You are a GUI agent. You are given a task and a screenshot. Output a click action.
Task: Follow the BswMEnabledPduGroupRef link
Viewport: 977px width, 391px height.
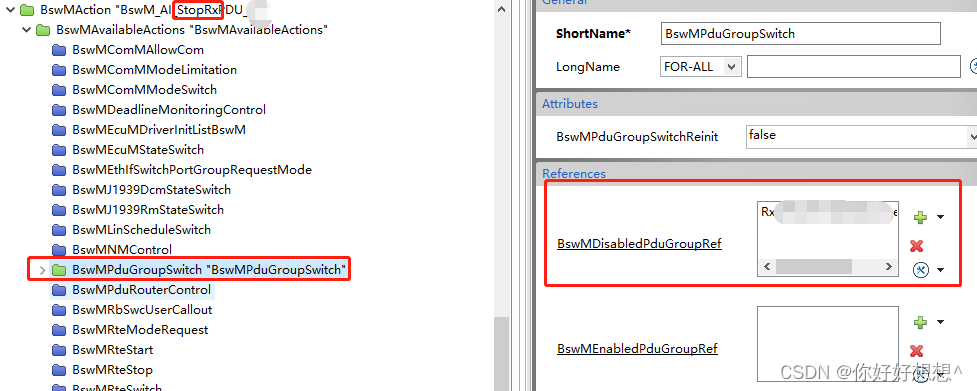tap(637, 349)
